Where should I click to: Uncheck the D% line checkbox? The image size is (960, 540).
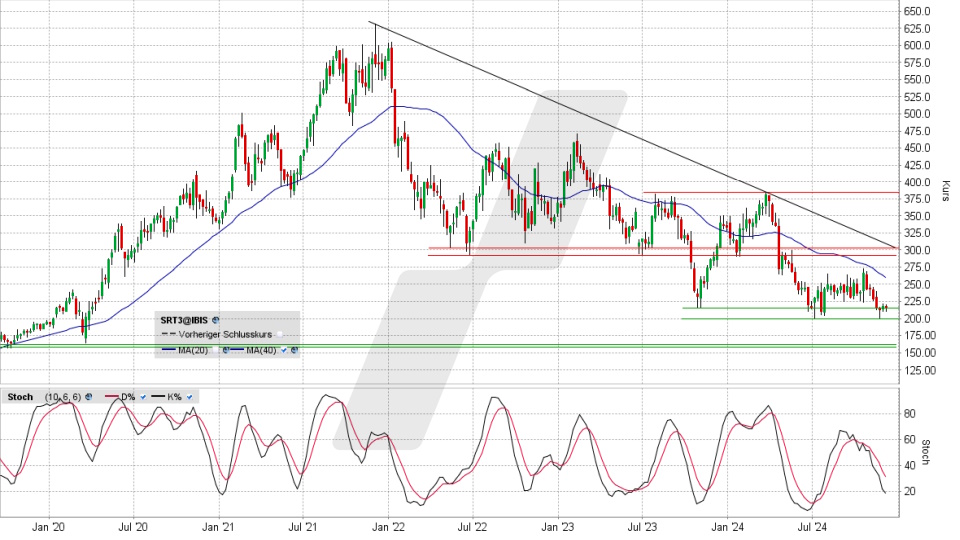click(x=143, y=397)
